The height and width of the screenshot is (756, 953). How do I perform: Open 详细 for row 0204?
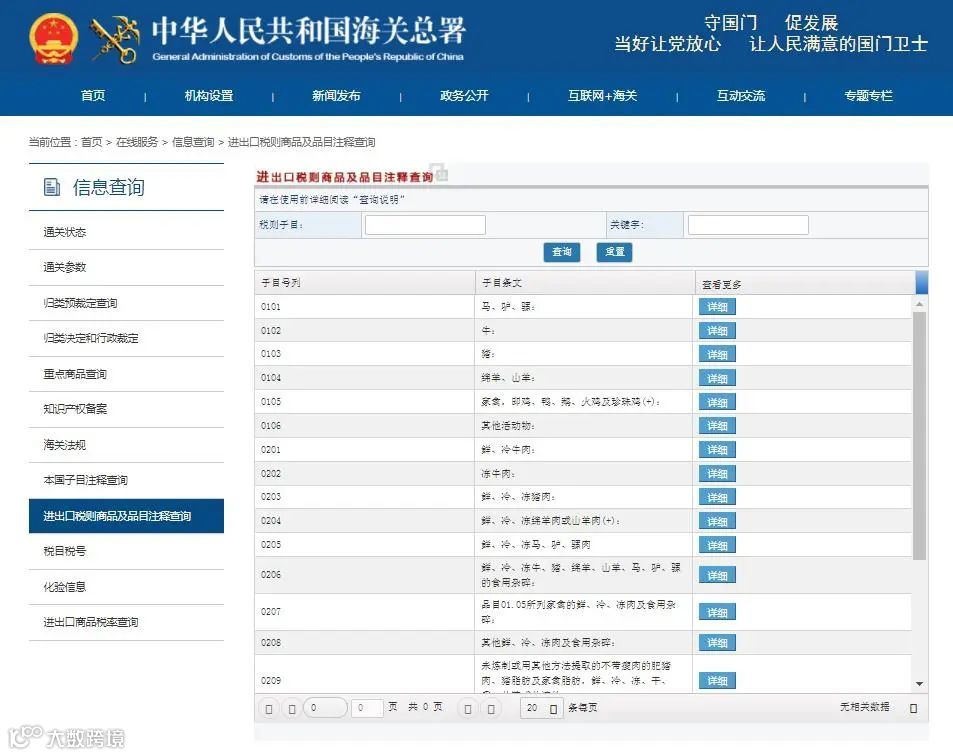(717, 521)
